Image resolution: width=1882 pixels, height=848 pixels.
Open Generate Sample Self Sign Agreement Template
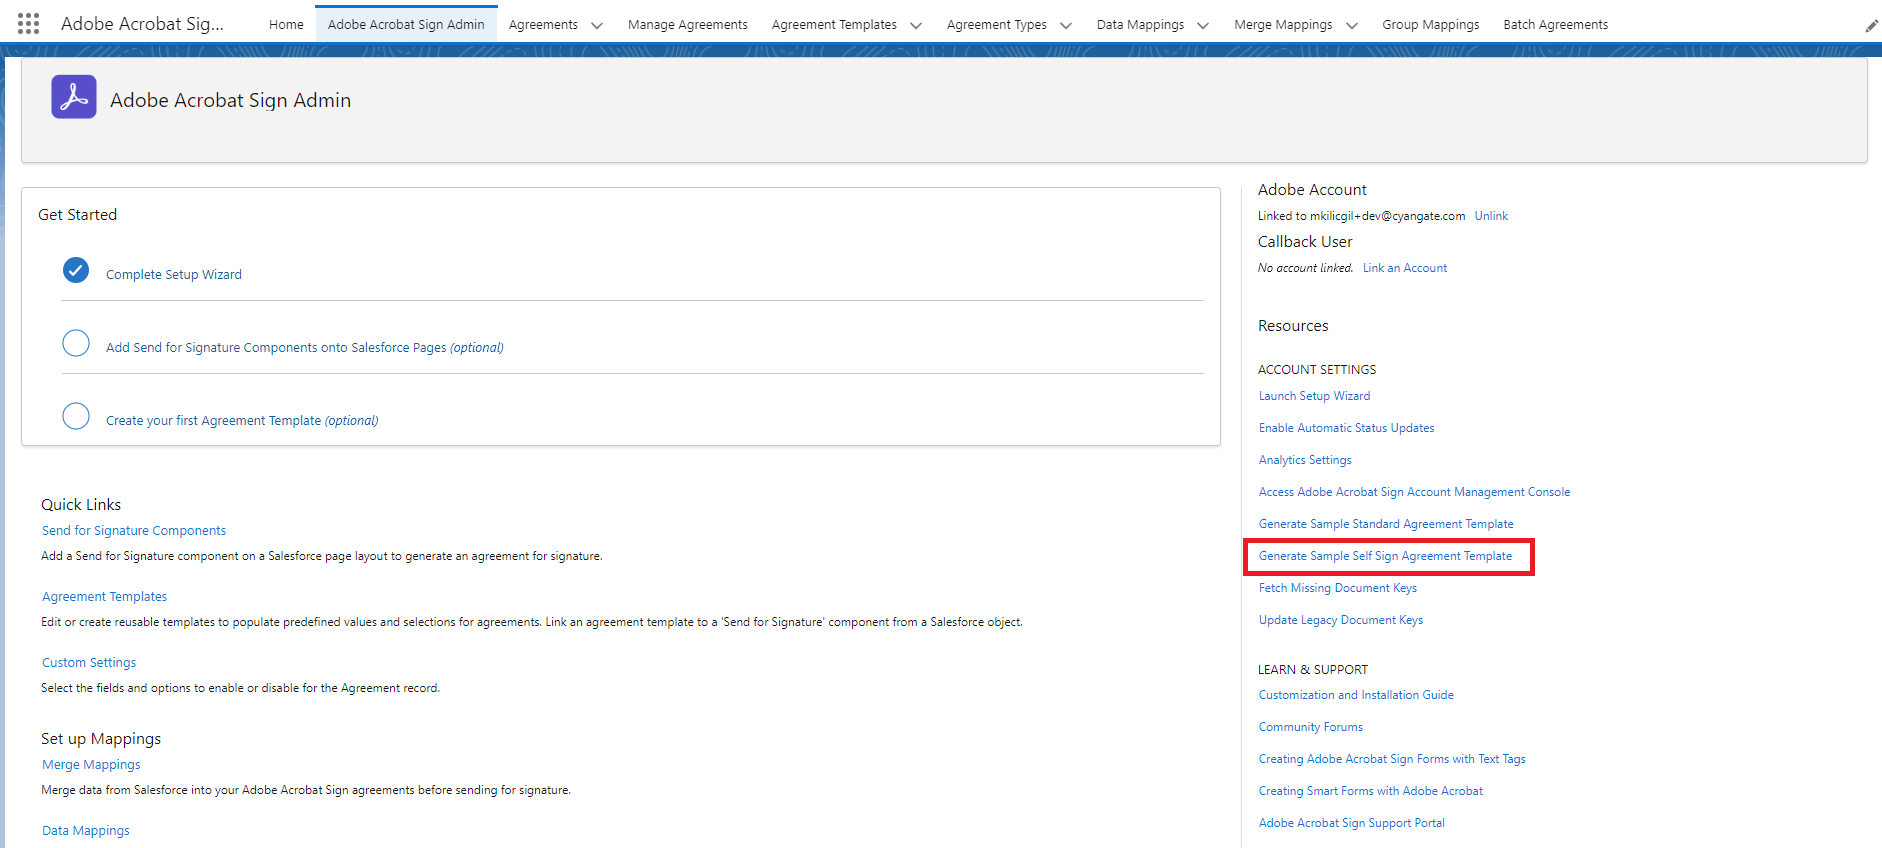1385,556
